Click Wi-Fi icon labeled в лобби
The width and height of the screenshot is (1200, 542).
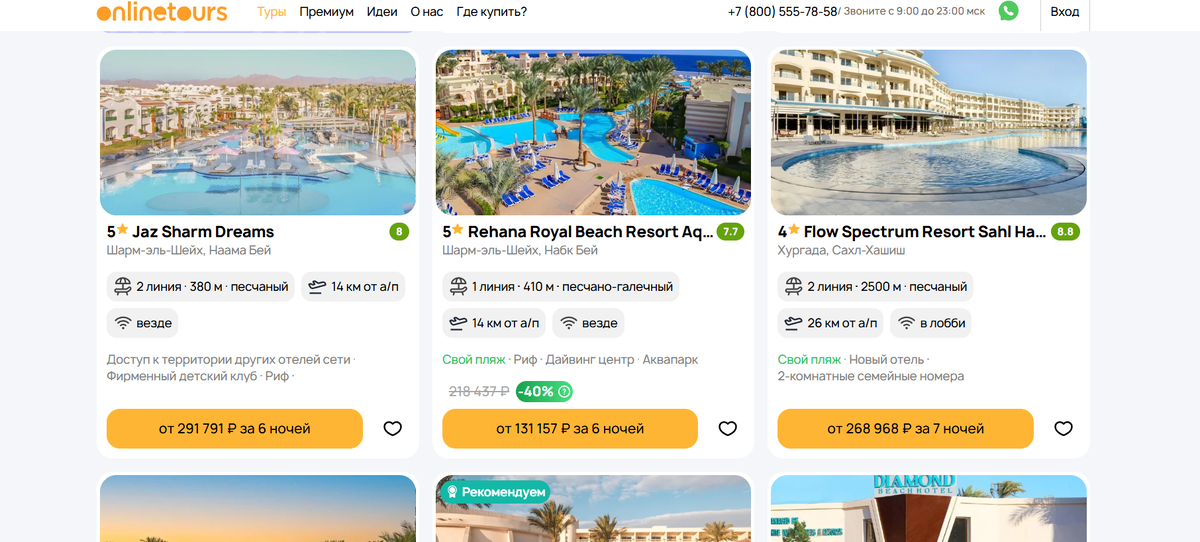coord(907,323)
